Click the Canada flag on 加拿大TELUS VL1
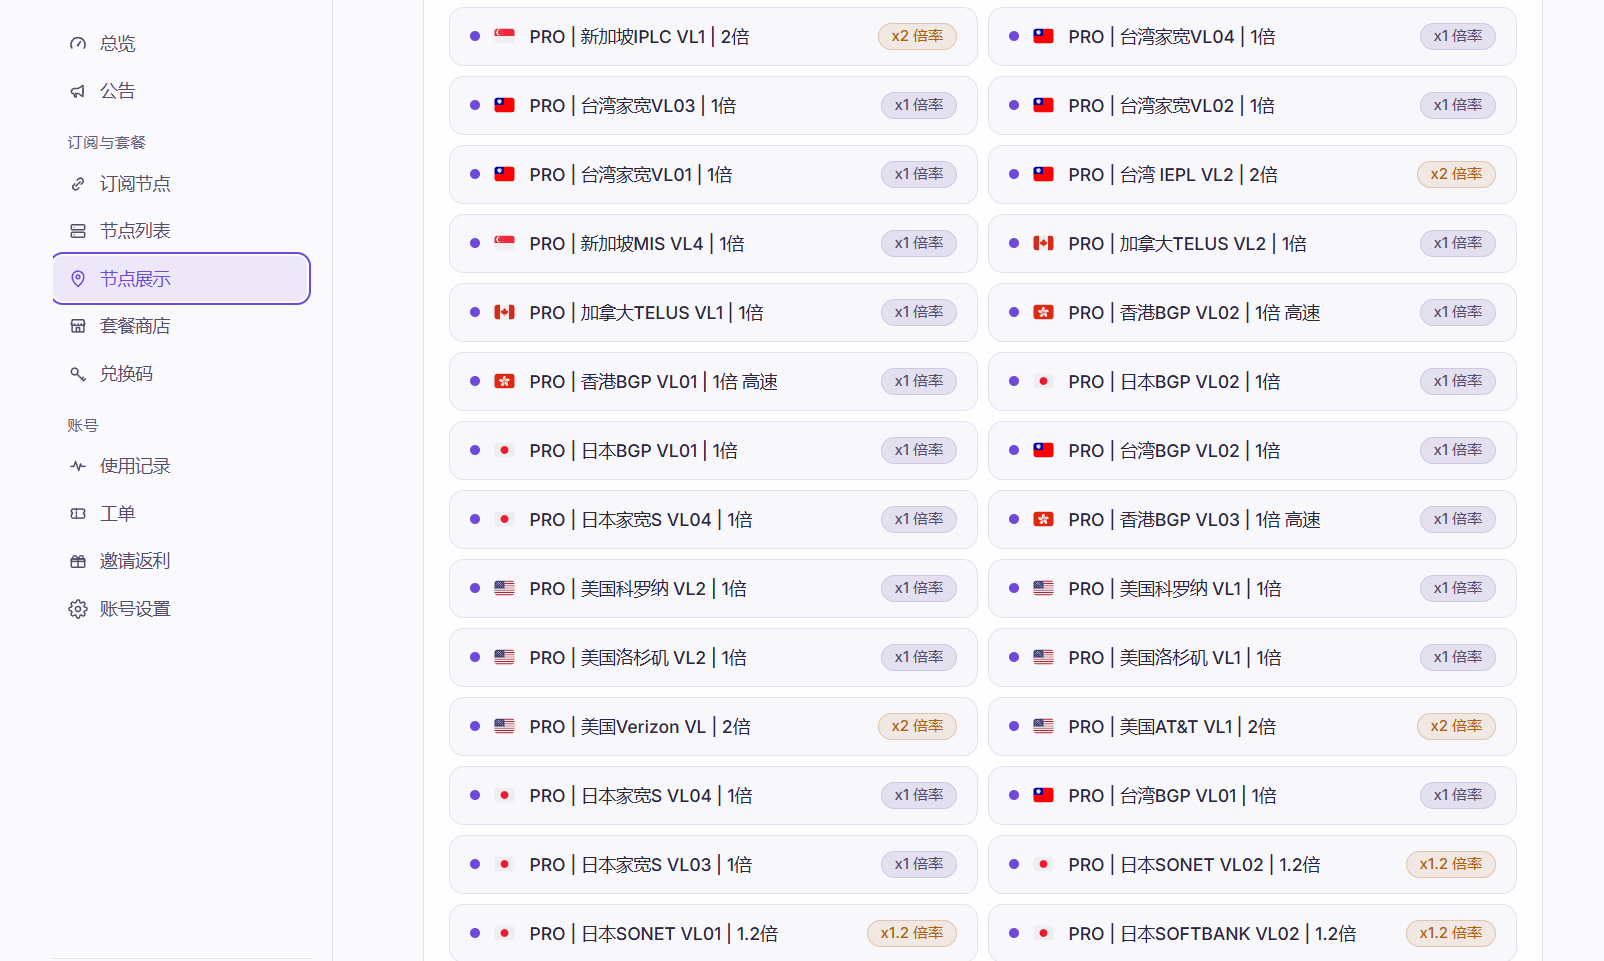The height and width of the screenshot is (961, 1604). point(505,312)
